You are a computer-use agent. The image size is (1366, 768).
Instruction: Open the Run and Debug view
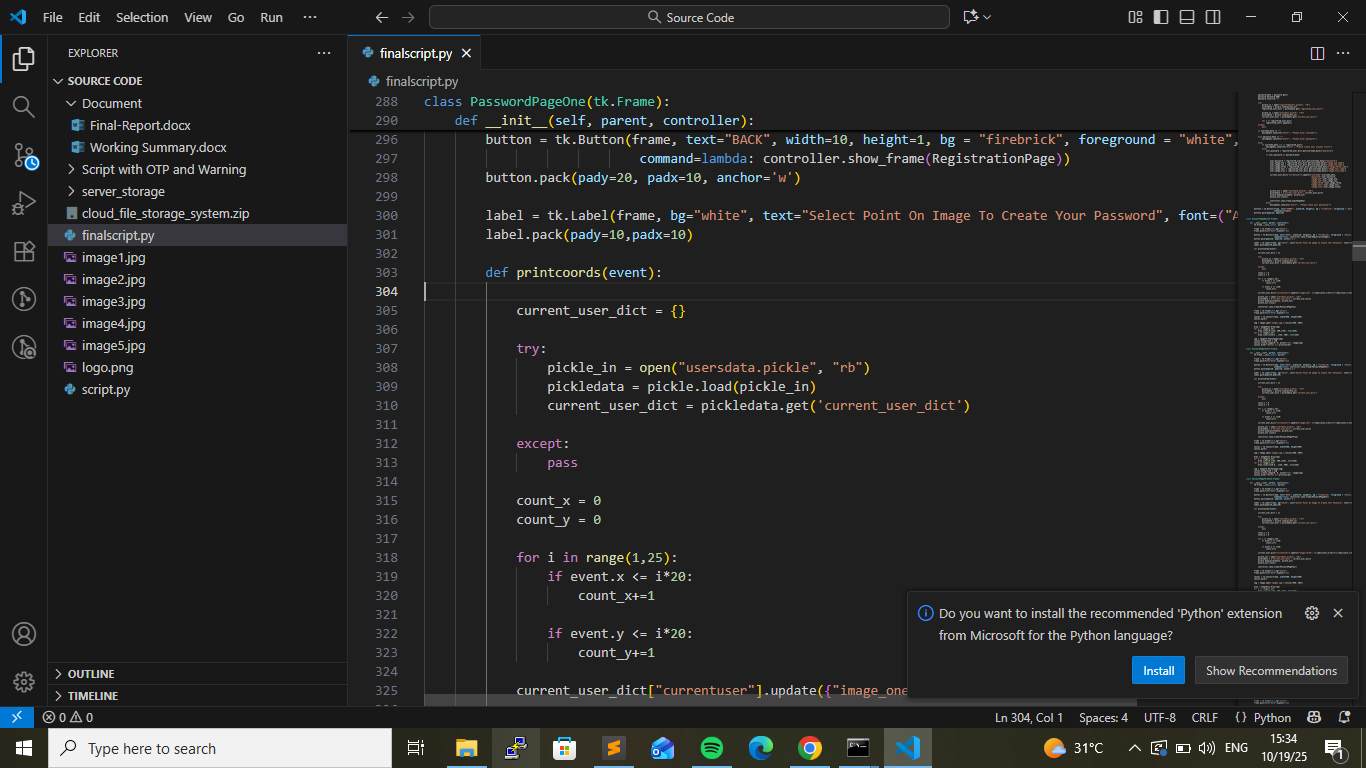click(23, 203)
